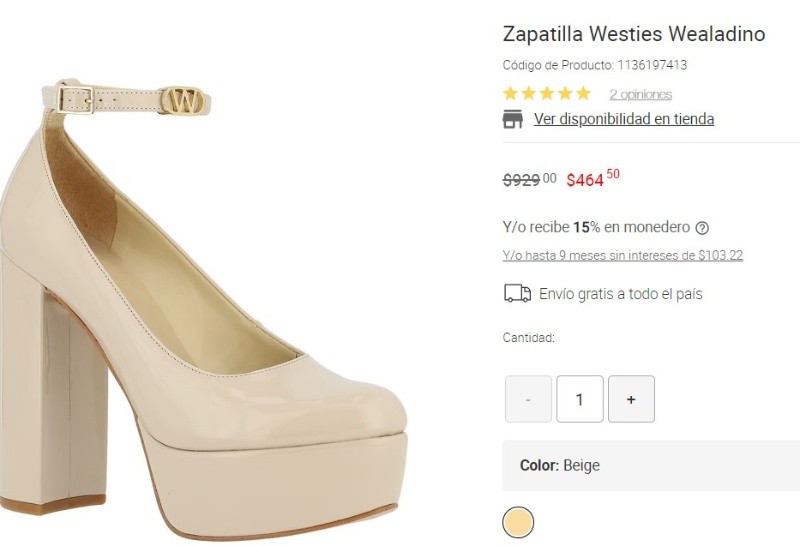Screen dimensions: 800x546
Task: Select the beige color swatch
Action: pyautogui.click(x=518, y=521)
